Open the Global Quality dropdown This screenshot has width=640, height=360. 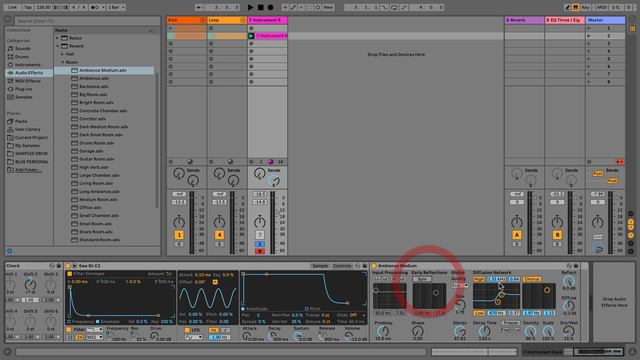pos(460,285)
